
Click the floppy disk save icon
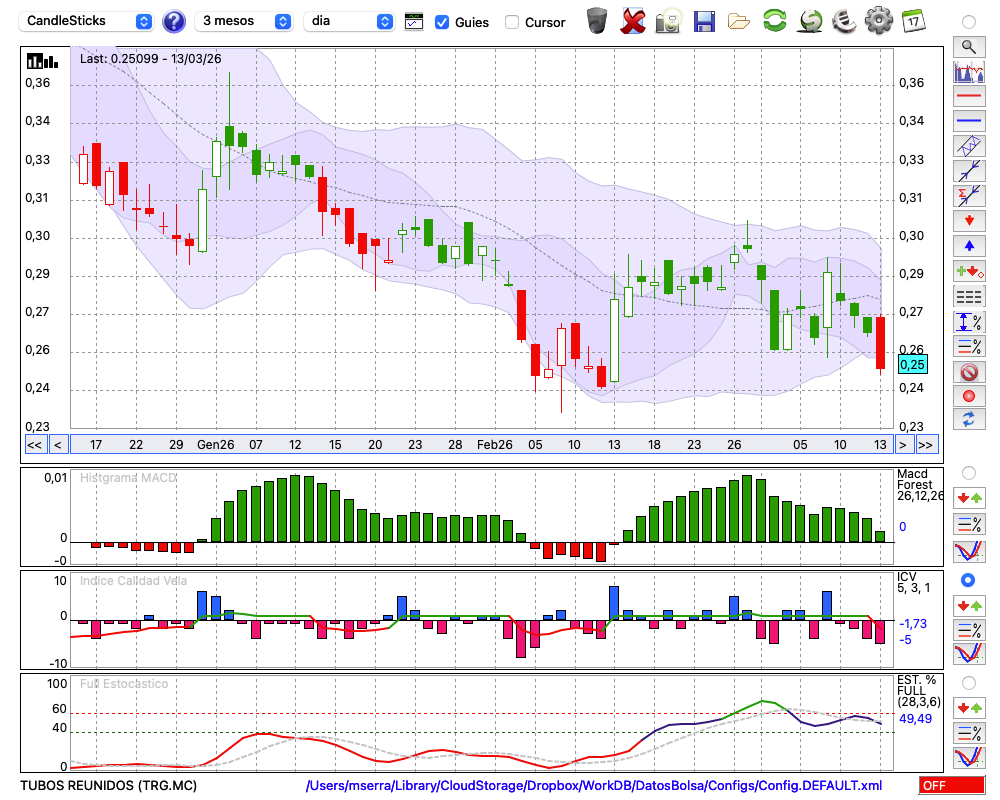[704, 21]
